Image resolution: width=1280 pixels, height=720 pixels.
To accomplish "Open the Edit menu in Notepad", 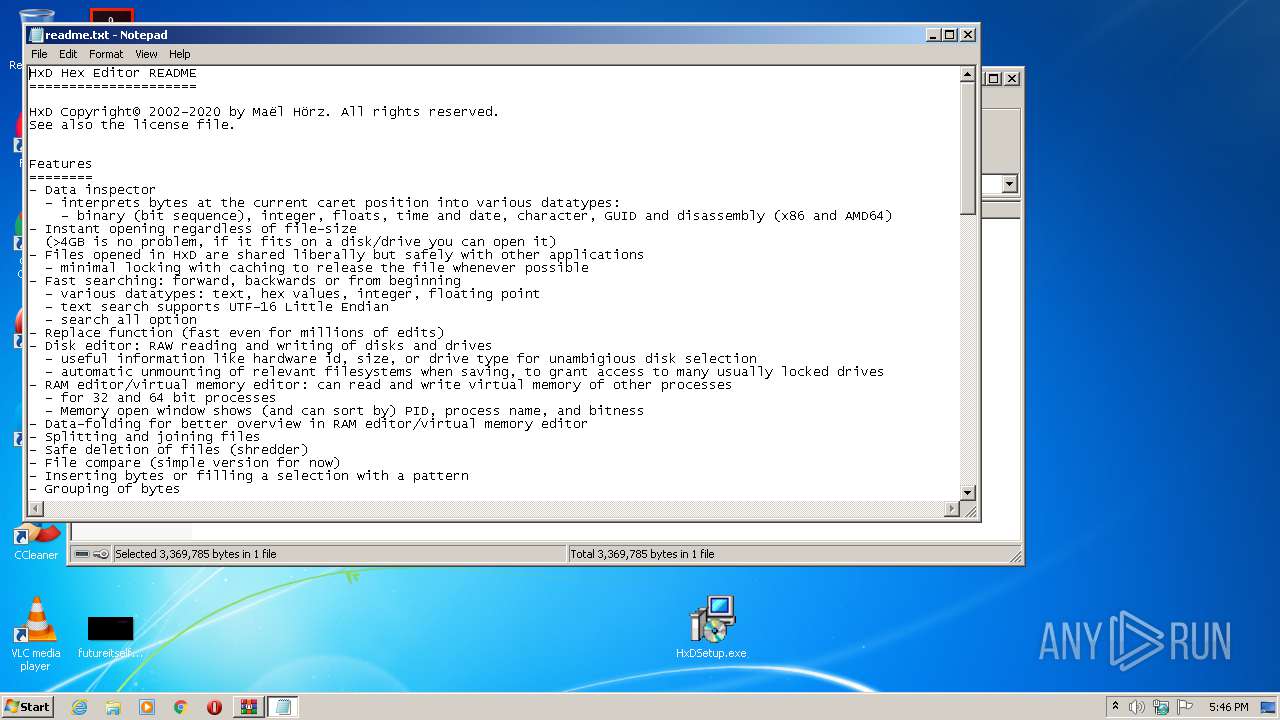I will tap(68, 54).
